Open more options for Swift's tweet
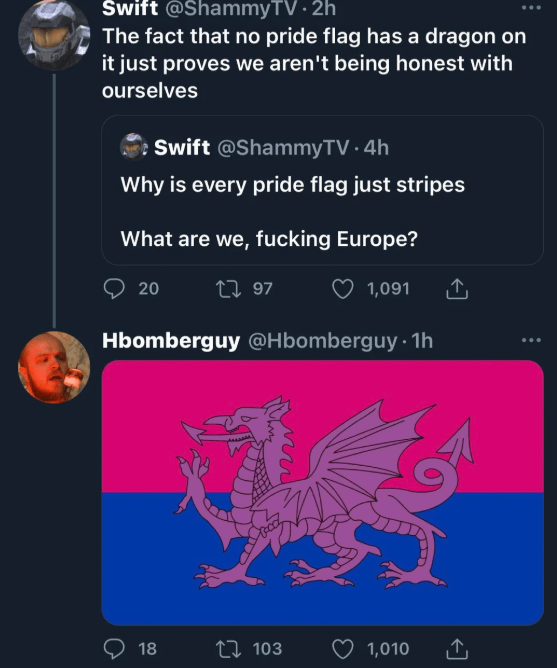The height and width of the screenshot is (668, 557). (531, 8)
